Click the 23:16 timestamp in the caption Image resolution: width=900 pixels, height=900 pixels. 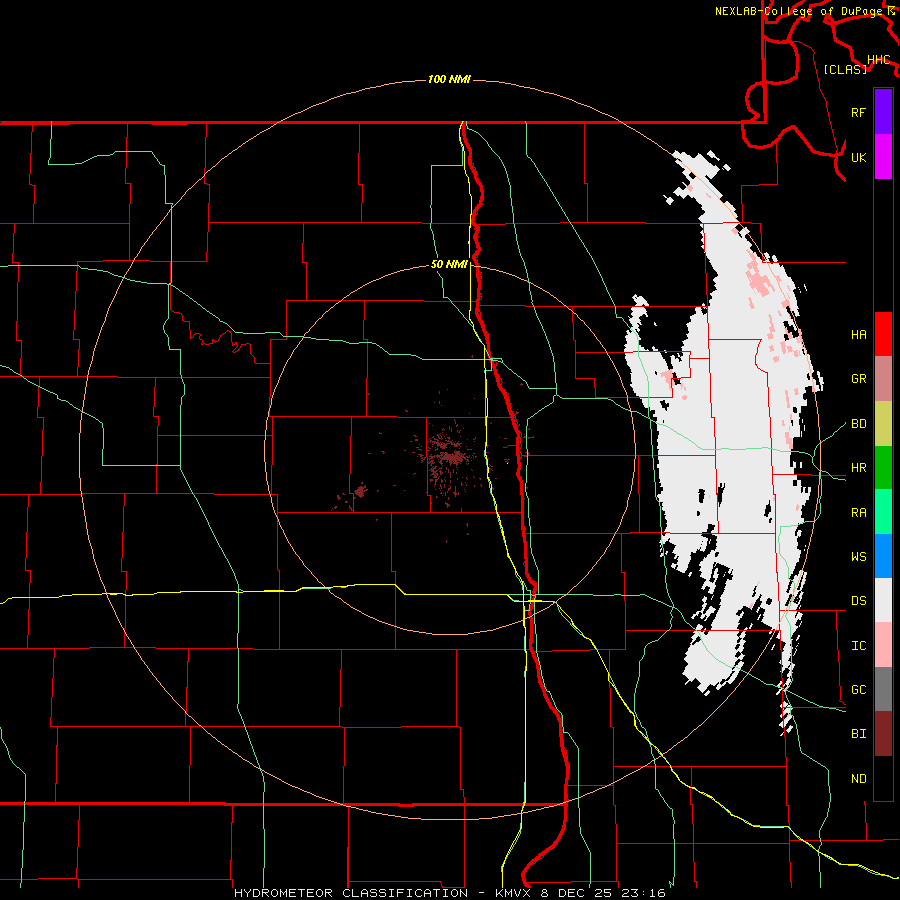point(645,893)
